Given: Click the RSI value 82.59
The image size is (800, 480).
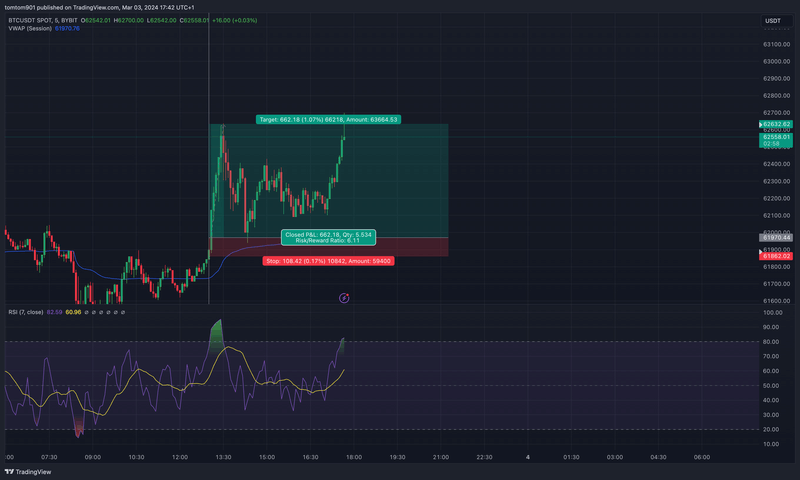Looking at the screenshot, I should pyautogui.click(x=54, y=312).
